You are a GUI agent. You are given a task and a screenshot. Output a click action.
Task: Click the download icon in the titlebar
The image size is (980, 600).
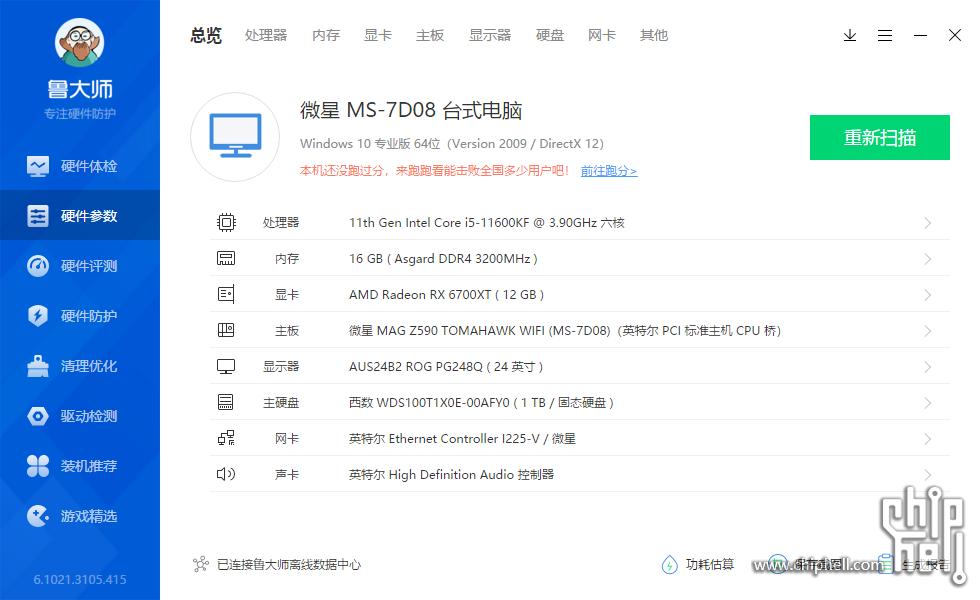(x=850, y=35)
